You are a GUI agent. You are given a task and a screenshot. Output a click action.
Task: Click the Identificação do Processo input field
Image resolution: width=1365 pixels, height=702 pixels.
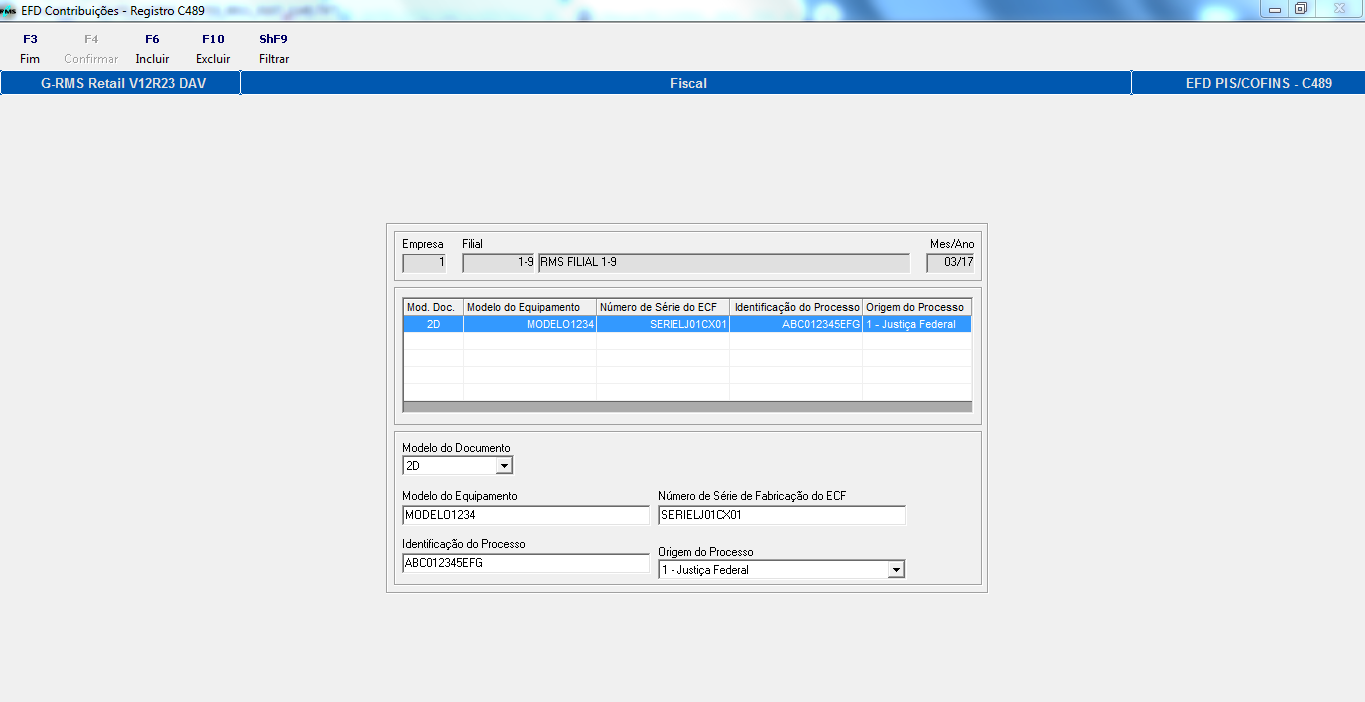click(x=525, y=563)
